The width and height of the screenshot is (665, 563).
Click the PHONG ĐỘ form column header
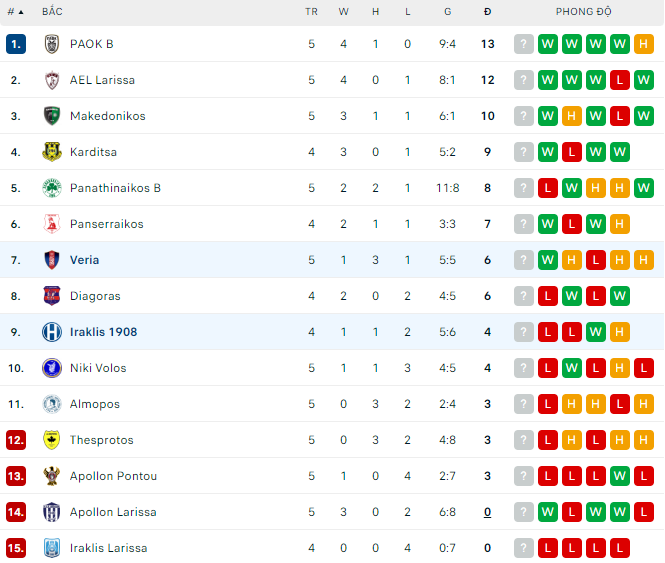click(x=584, y=12)
